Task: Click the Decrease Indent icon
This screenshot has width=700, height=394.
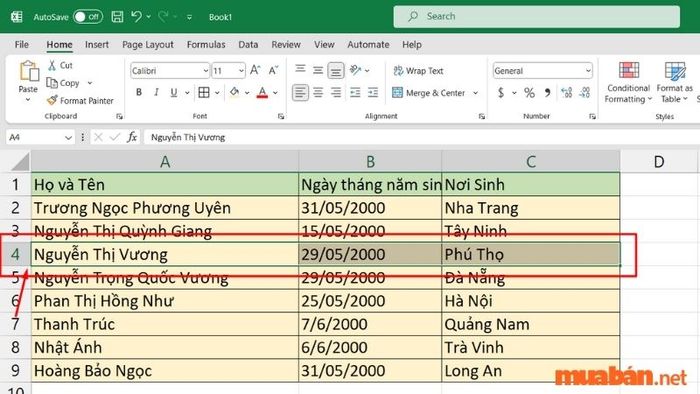Action: pos(355,92)
